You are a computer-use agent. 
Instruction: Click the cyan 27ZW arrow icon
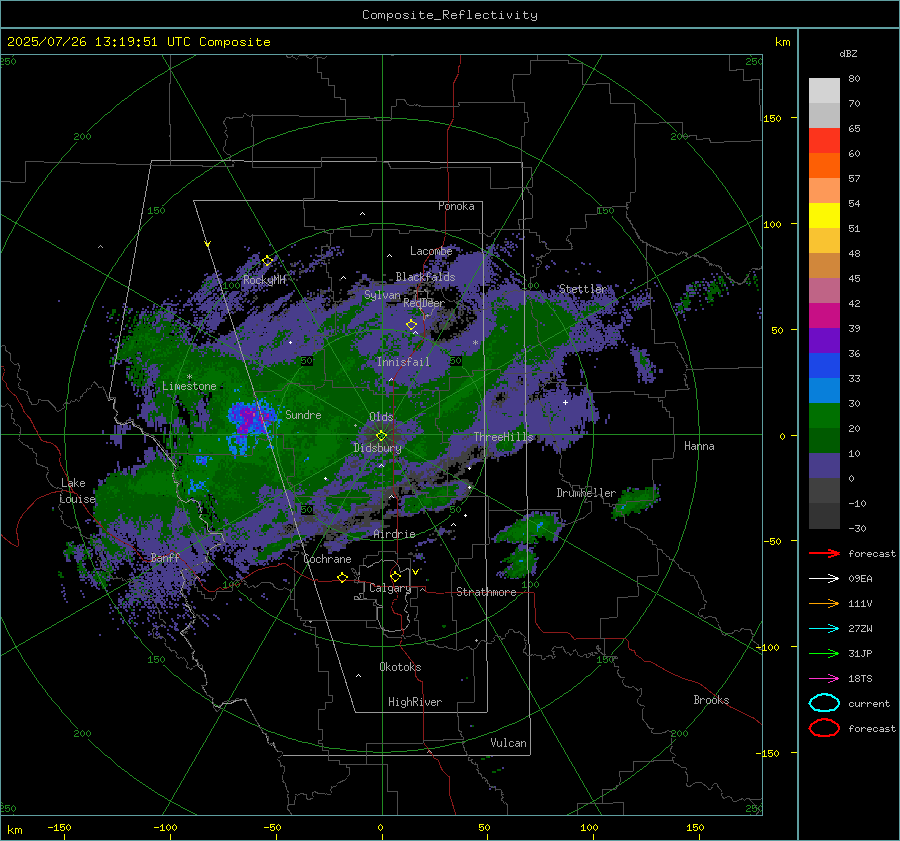pyautogui.click(x=824, y=629)
